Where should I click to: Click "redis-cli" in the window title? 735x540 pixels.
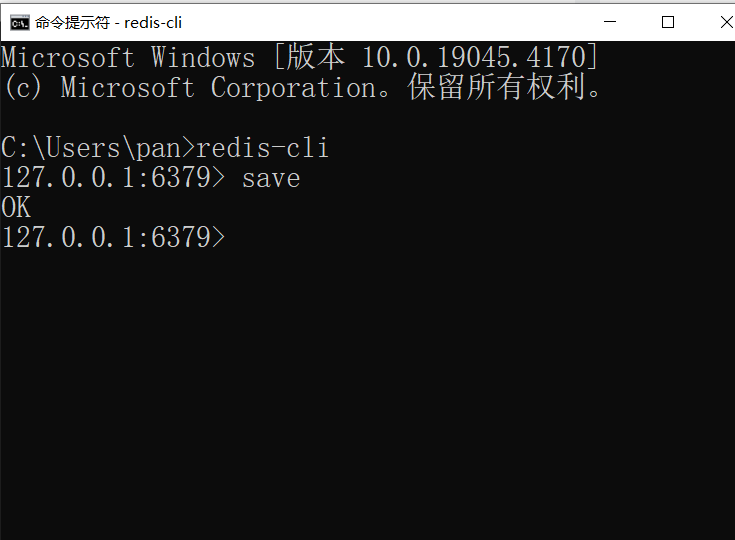click(x=153, y=22)
